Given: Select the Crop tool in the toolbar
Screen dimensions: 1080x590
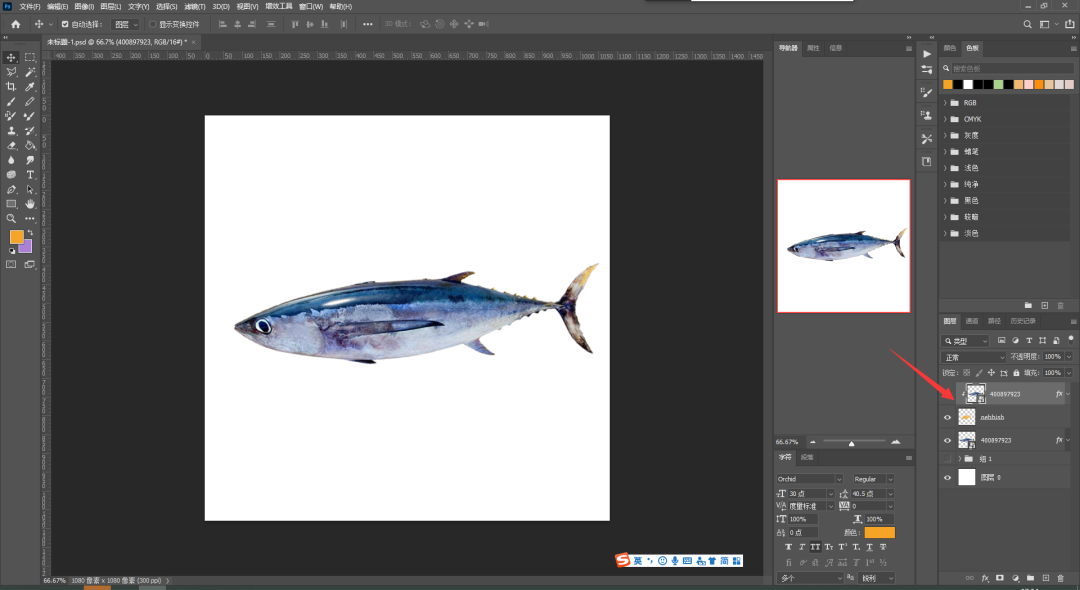Looking at the screenshot, I should tap(11, 87).
